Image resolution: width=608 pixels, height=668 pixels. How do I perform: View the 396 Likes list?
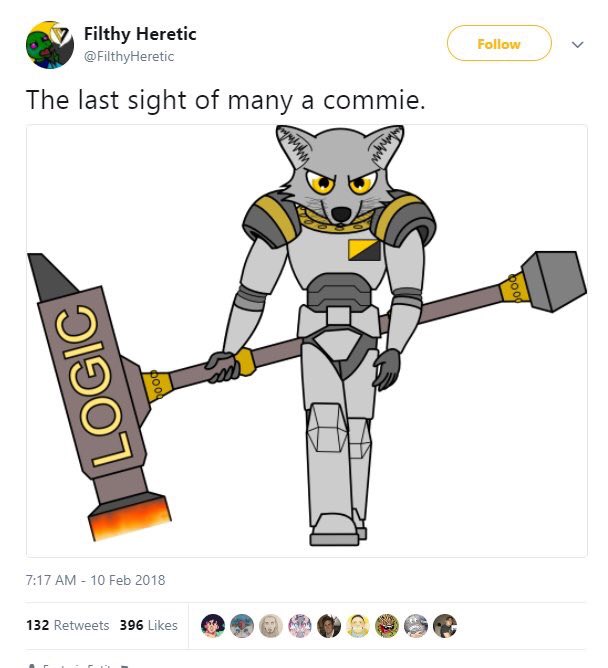tap(148, 625)
